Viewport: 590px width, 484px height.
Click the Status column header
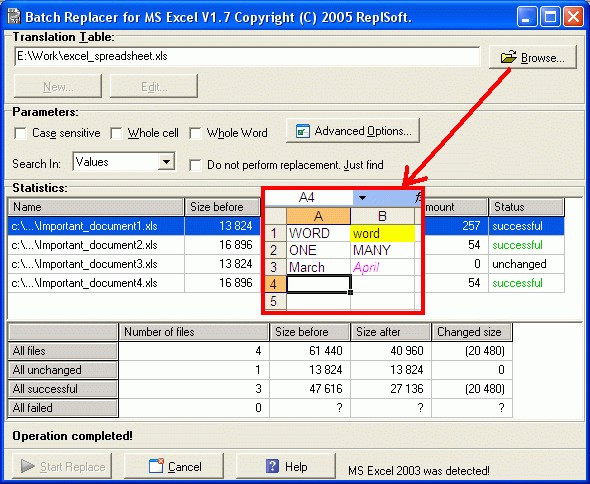click(x=526, y=207)
